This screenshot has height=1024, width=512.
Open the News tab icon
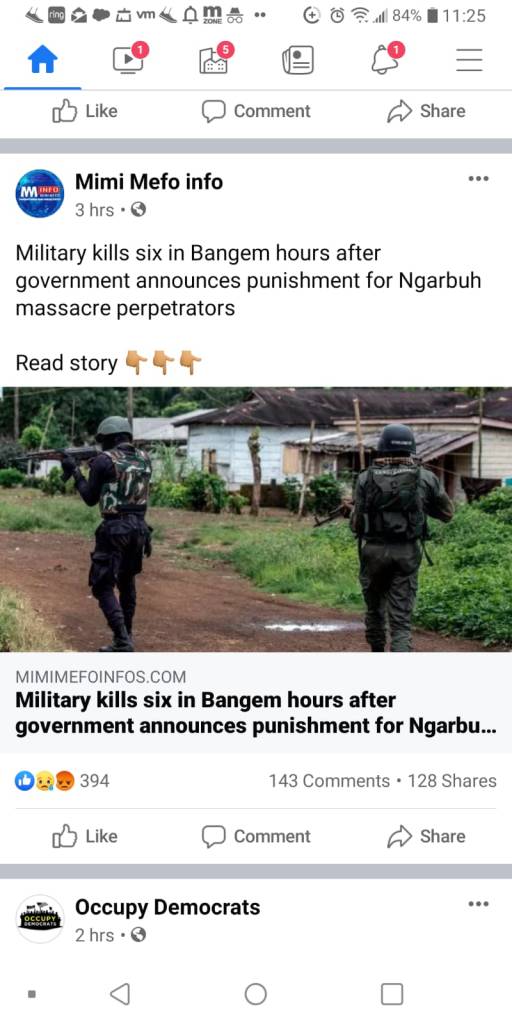(298, 61)
